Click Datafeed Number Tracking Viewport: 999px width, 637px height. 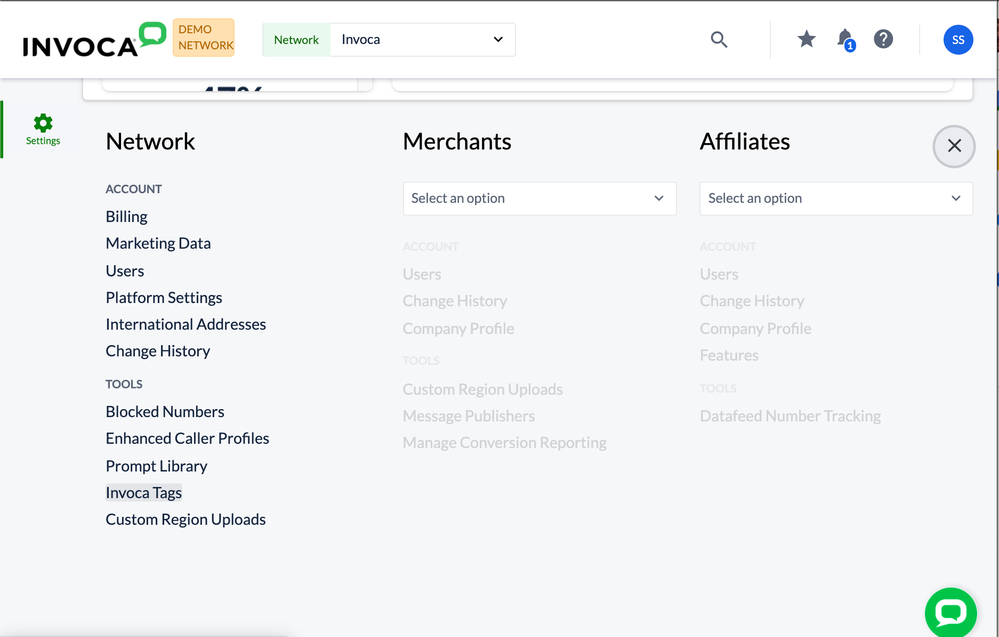(790, 416)
